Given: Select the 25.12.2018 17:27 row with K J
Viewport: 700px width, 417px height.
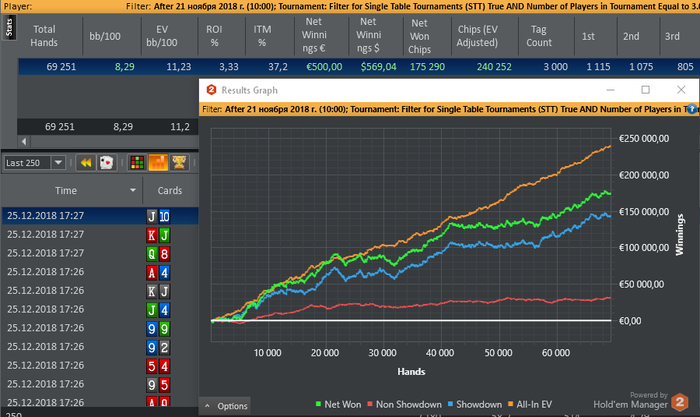Looking at the screenshot, I should coord(100,234).
